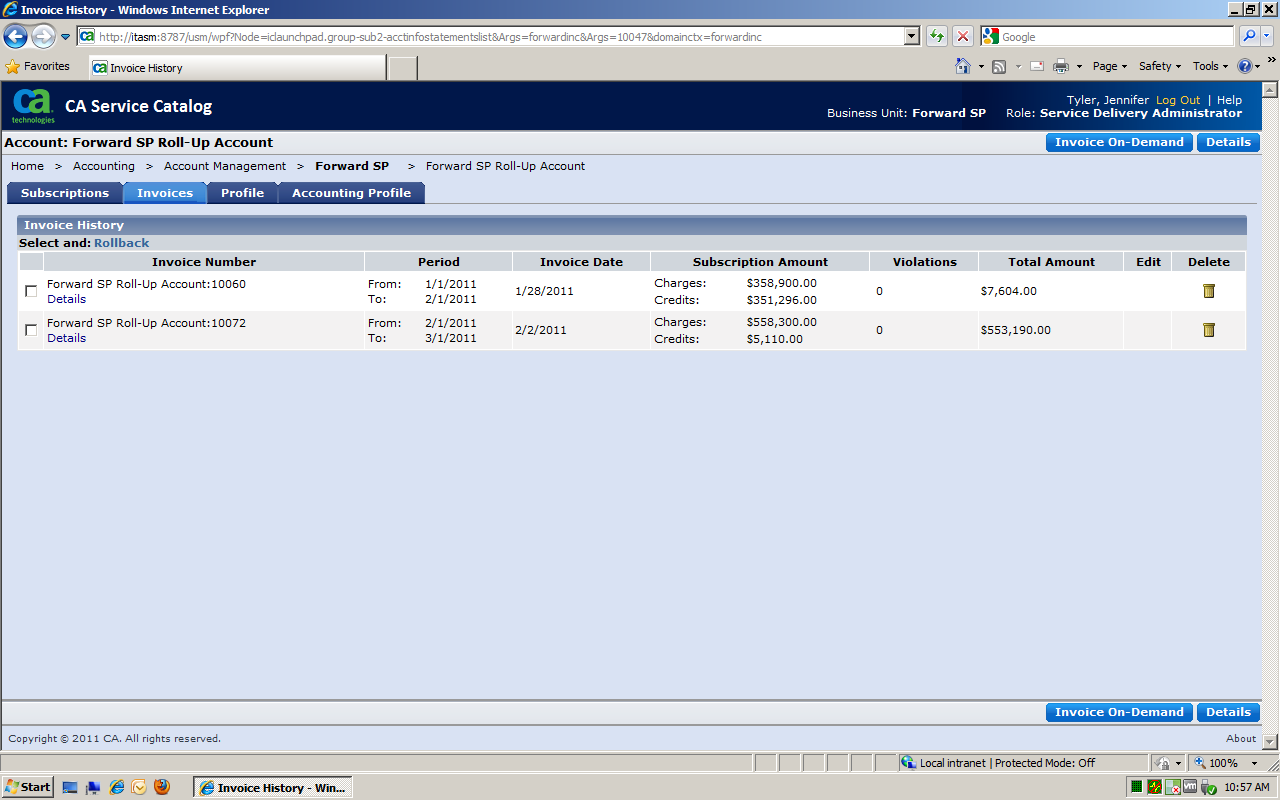This screenshot has width=1280, height=800.
Task: Open Details link for invoice 10072
Action: point(66,338)
